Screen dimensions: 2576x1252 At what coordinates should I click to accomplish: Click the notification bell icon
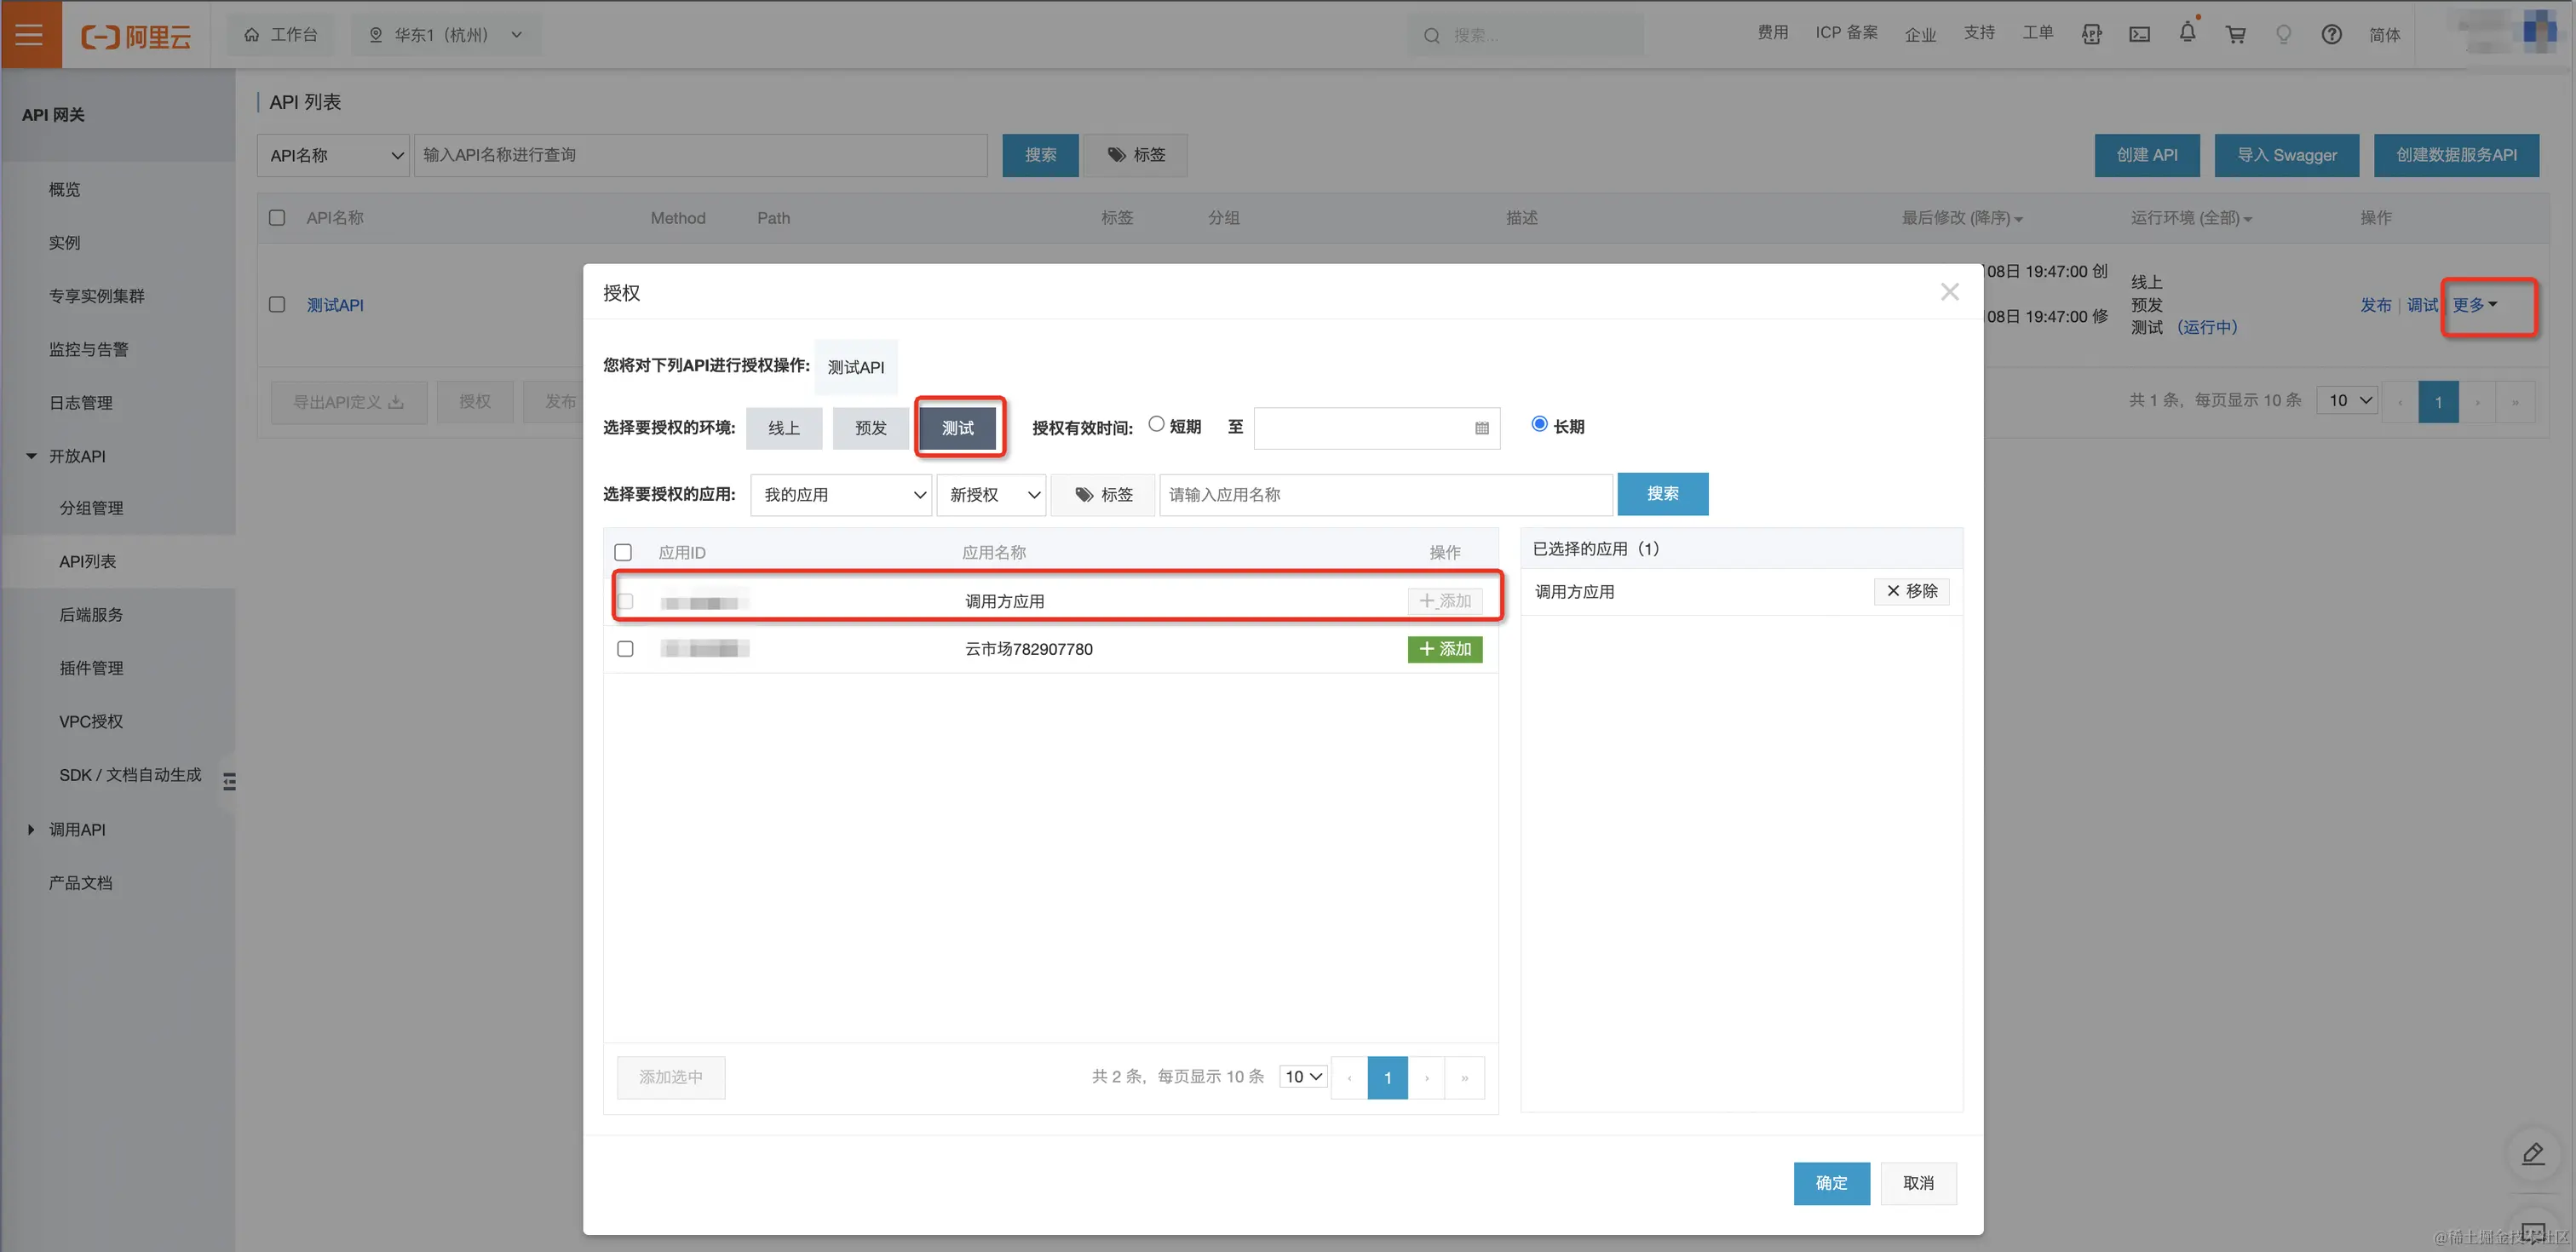2187,33
